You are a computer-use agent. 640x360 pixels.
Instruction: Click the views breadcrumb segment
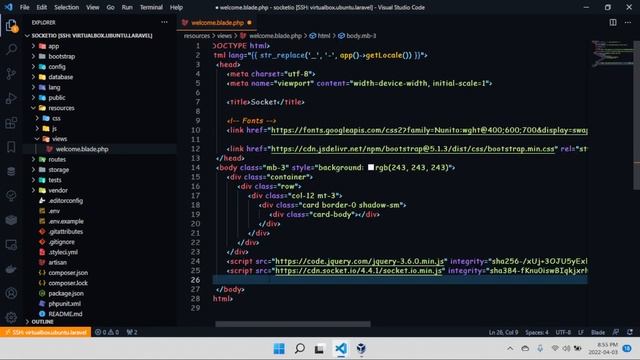click(x=224, y=36)
